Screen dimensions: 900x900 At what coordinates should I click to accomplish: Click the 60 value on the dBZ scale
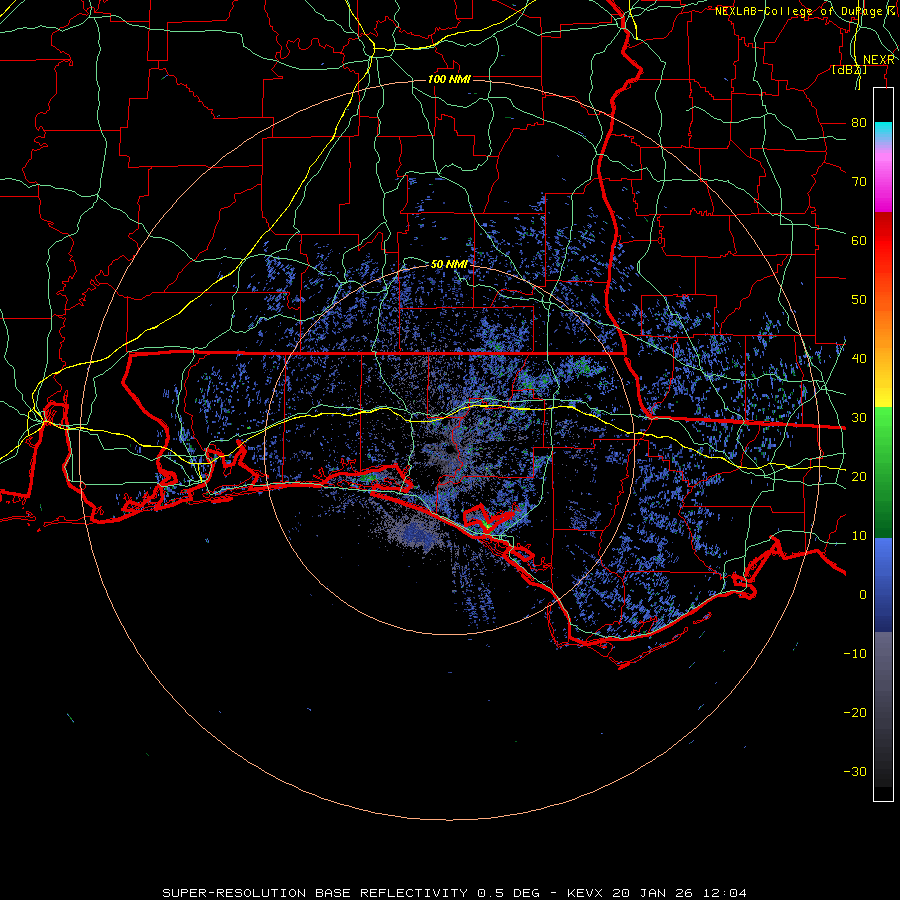(x=859, y=240)
